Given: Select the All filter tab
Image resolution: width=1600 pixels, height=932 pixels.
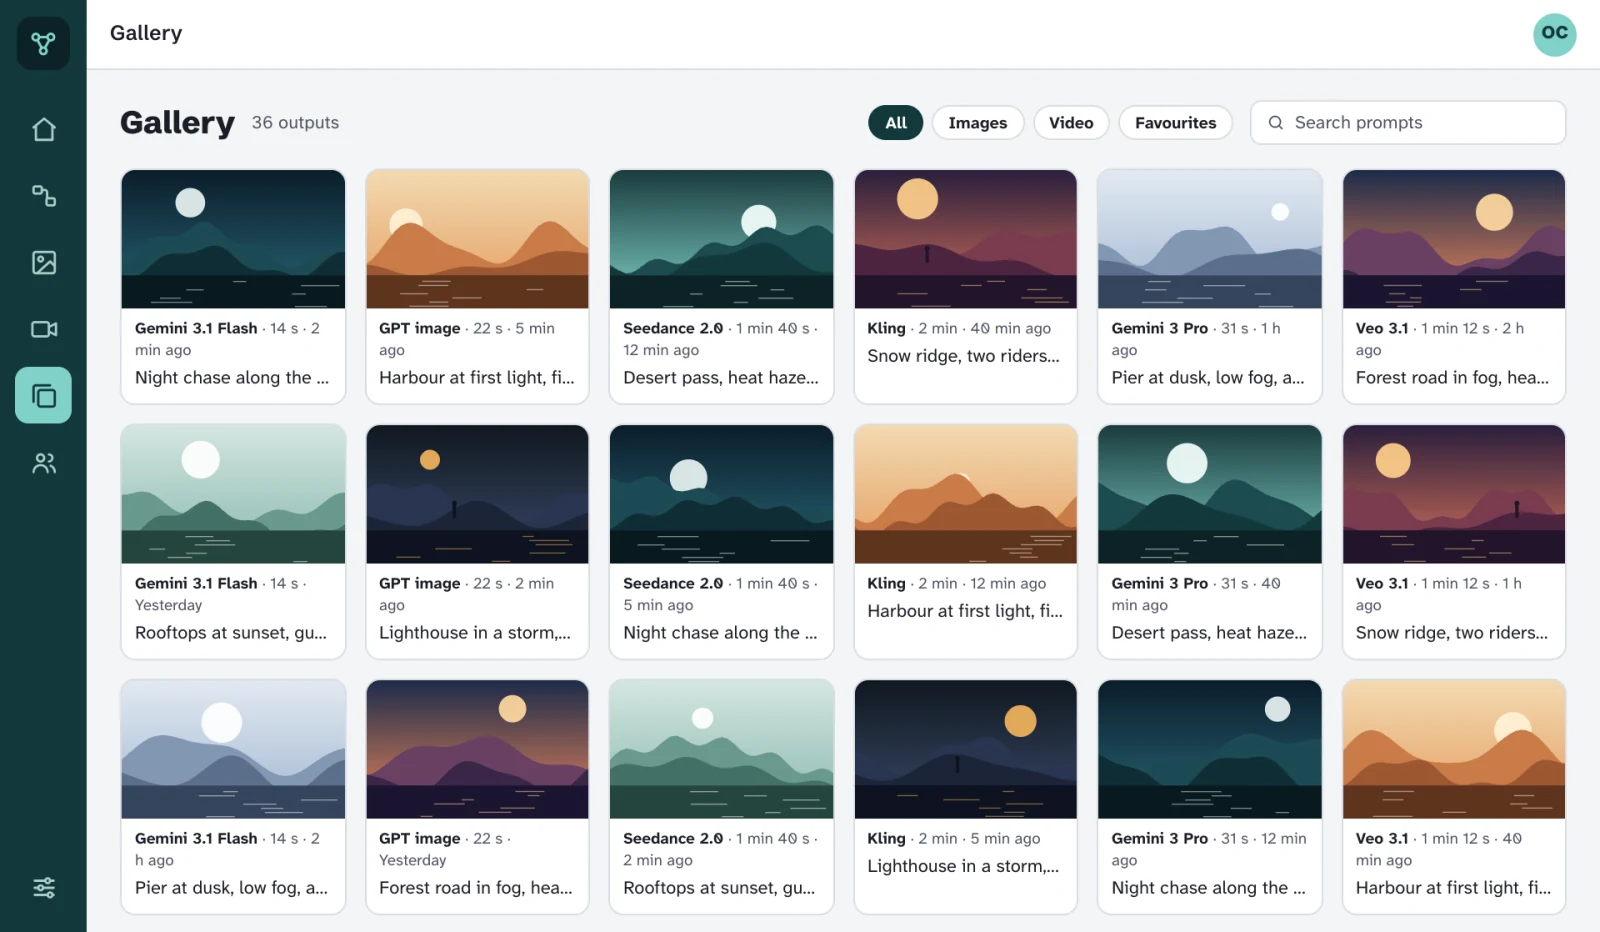Looking at the screenshot, I should [x=896, y=123].
